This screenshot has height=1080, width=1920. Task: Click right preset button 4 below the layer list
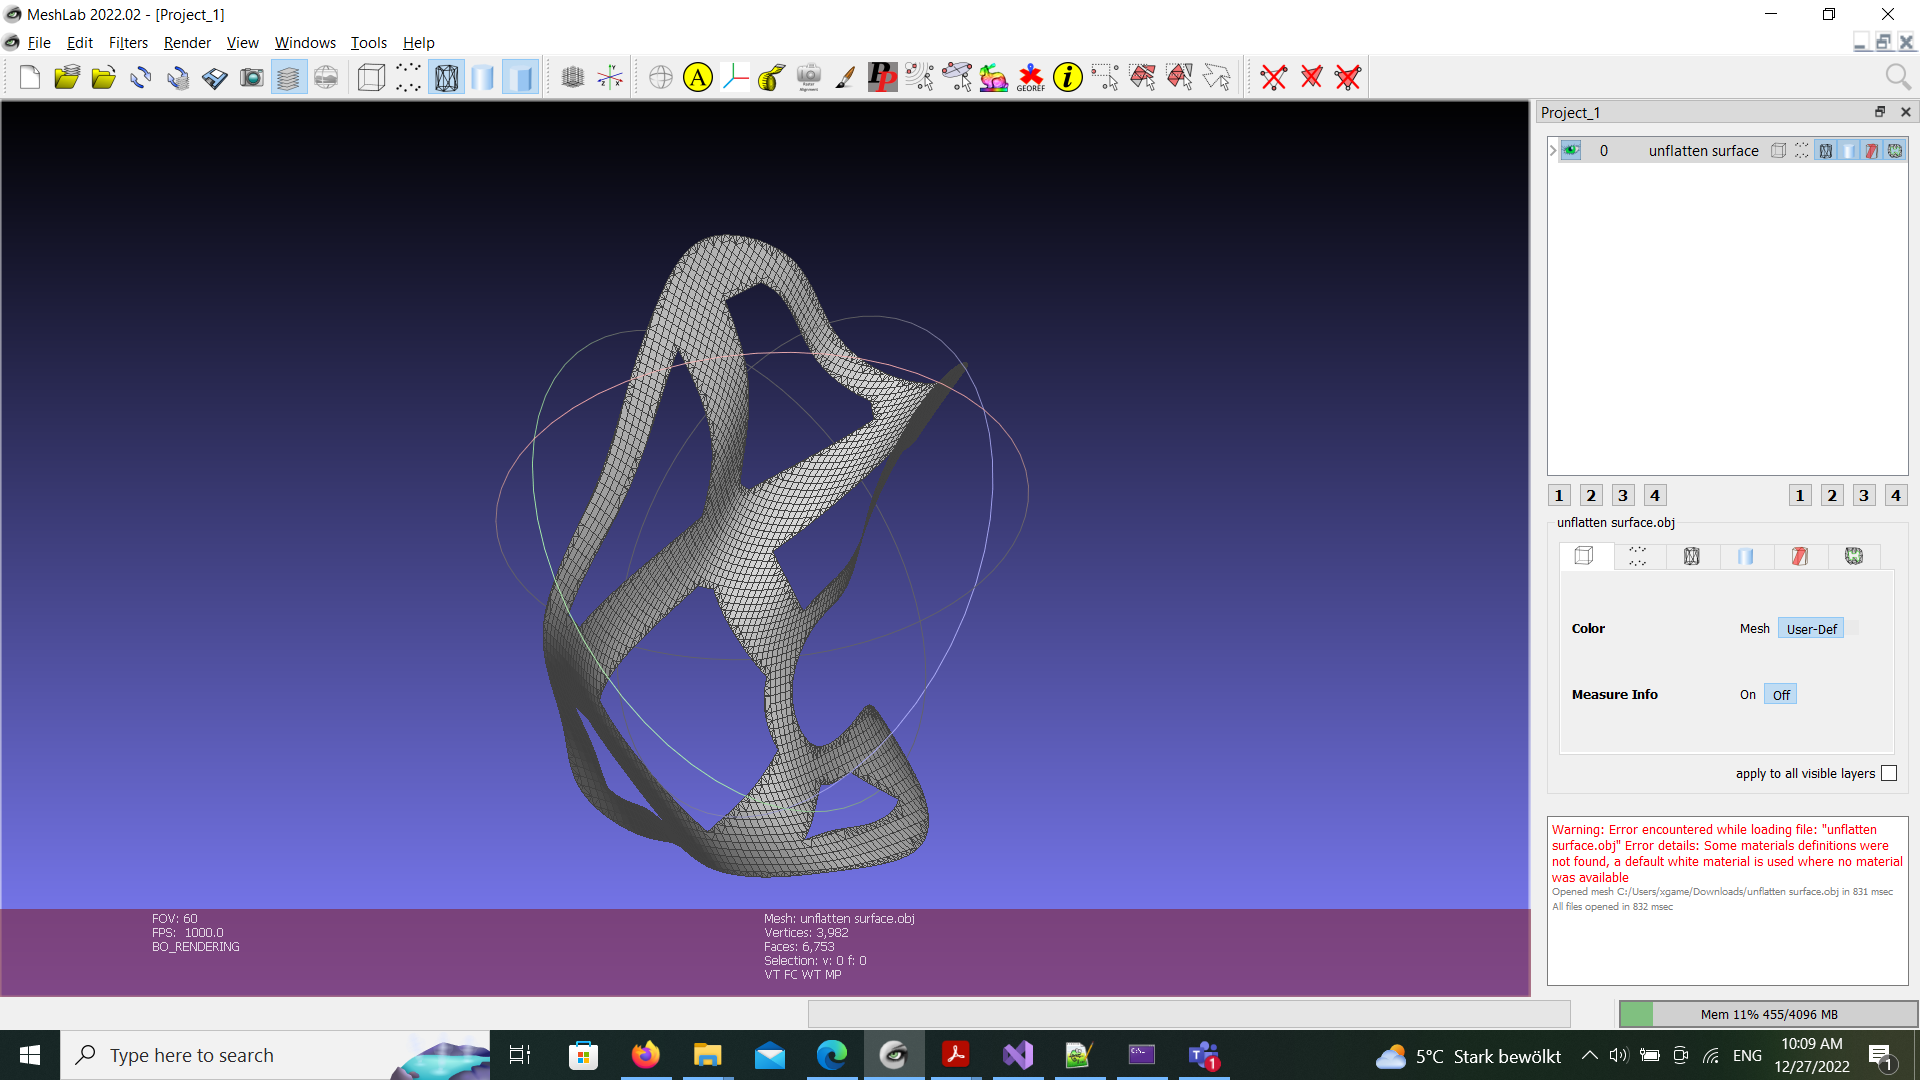(1896, 495)
